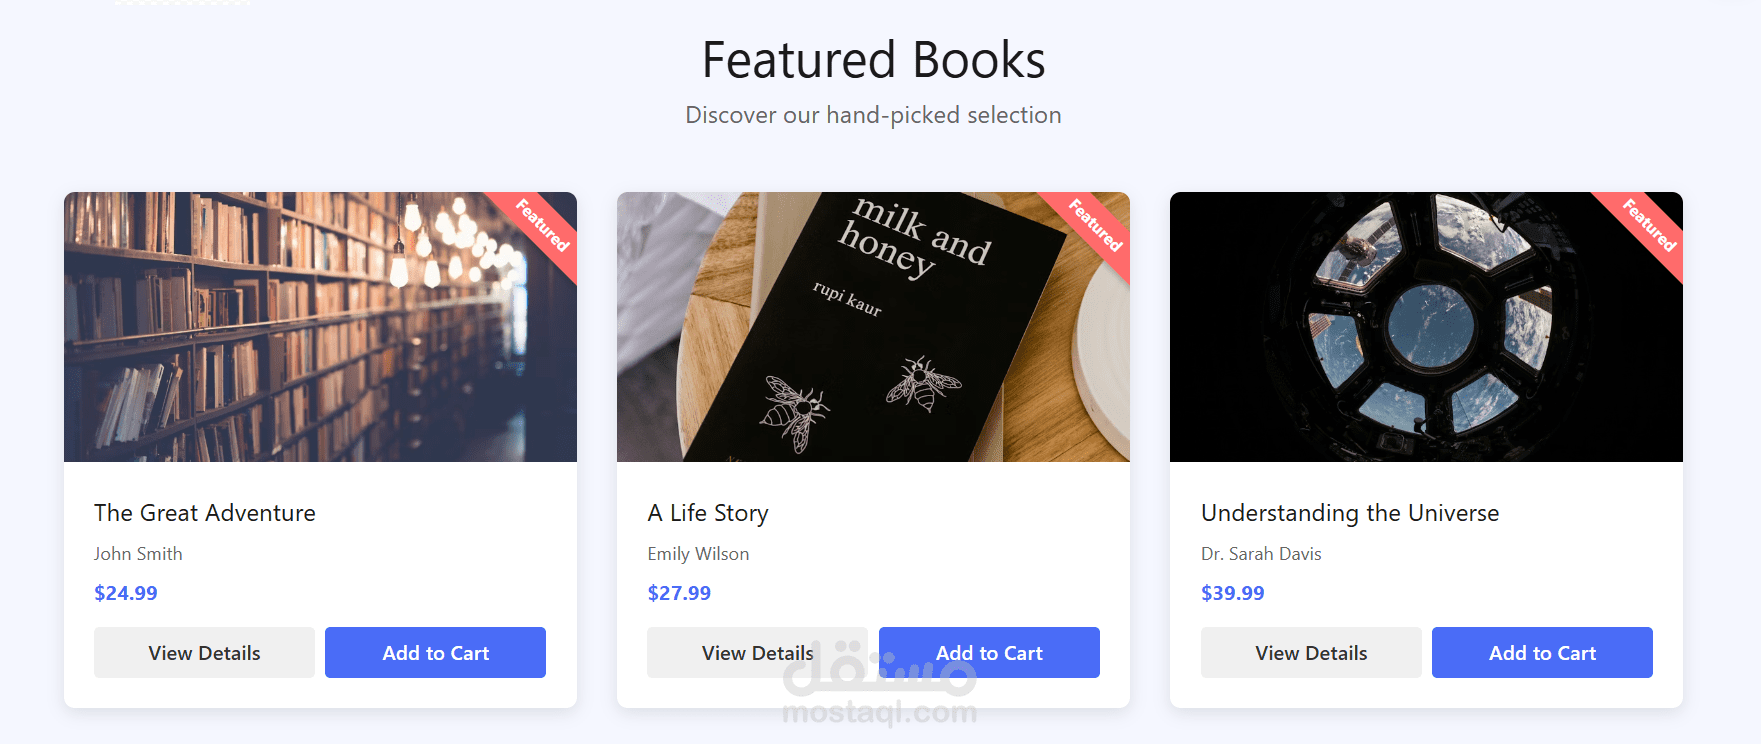The image size is (1761, 744).
Task: Select the $39.99 price
Action: [1232, 593]
